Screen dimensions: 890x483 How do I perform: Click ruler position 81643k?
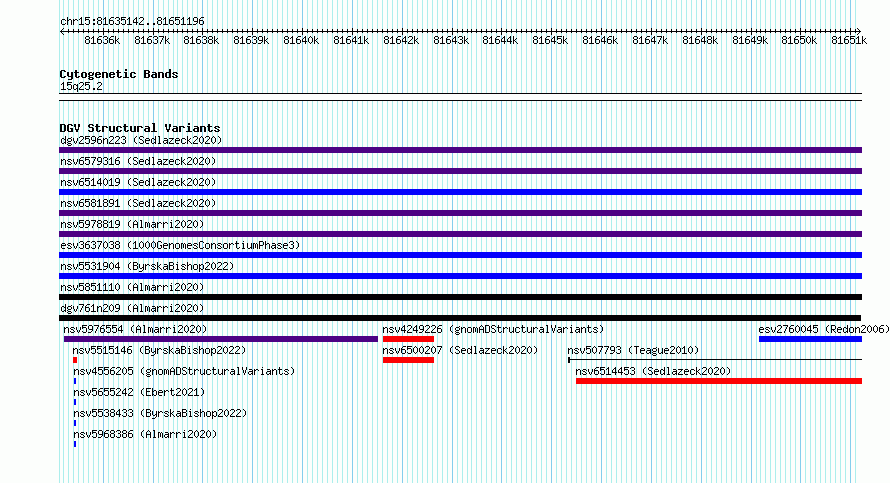pos(451,40)
